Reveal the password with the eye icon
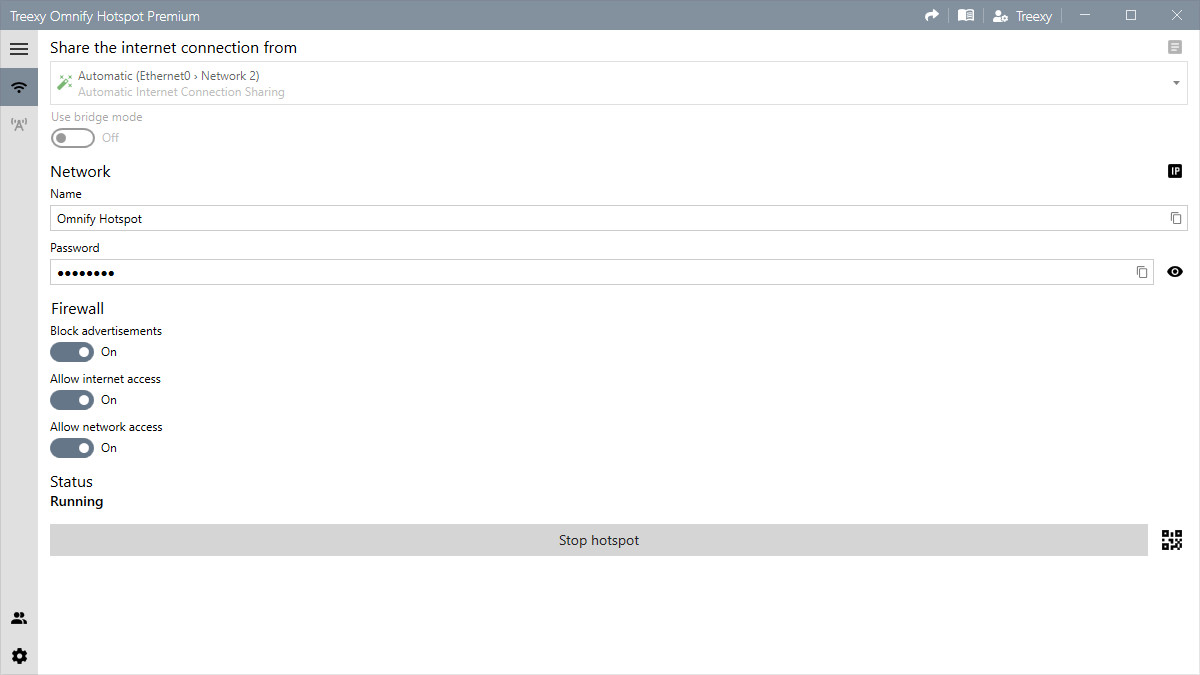This screenshot has height=675, width=1200. point(1175,271)
